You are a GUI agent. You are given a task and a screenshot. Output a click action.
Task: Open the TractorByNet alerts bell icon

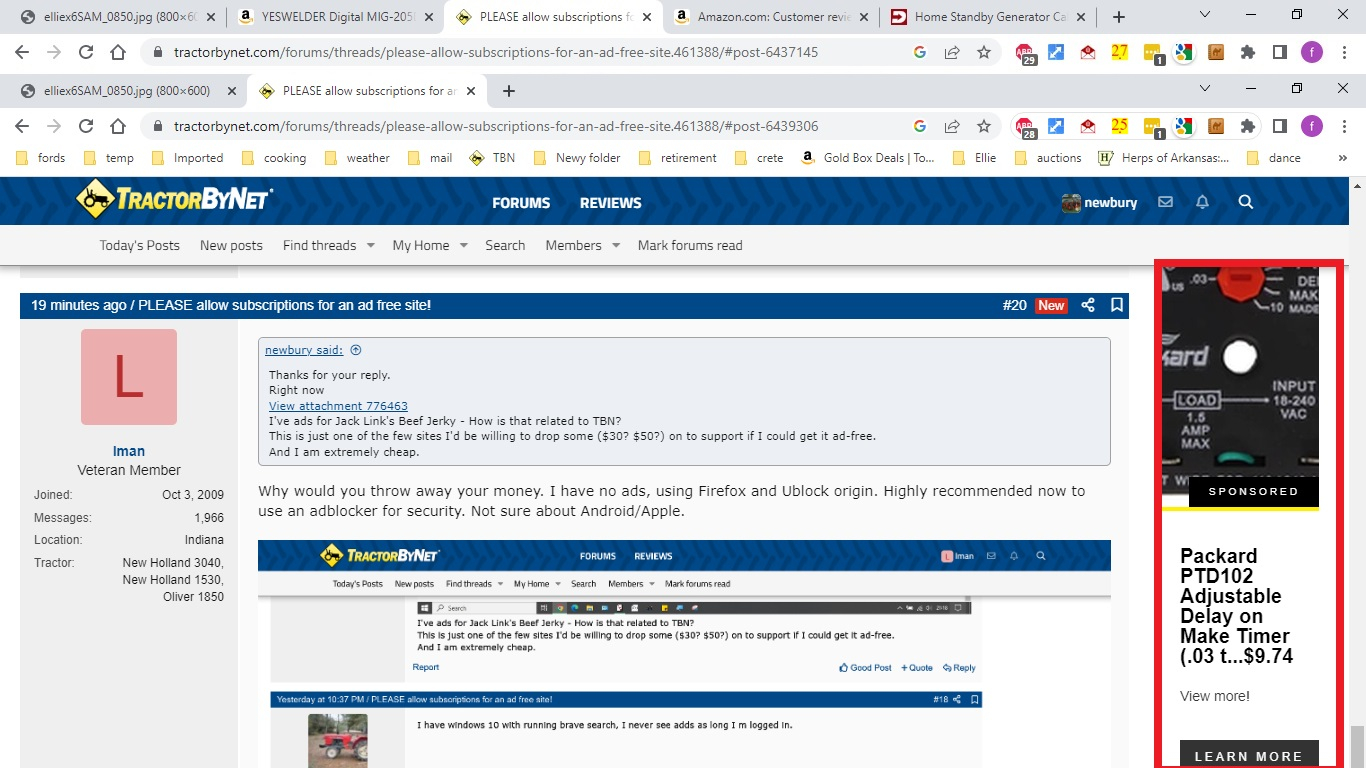(1203, 202)
